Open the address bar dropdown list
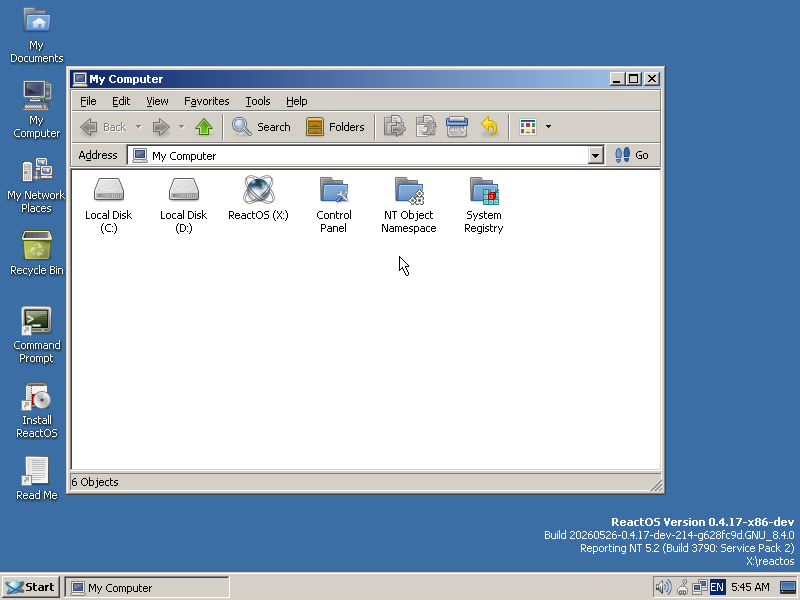The height and width of the screenshot is (600, 800). pyautogui.click(x=595, y=156)
